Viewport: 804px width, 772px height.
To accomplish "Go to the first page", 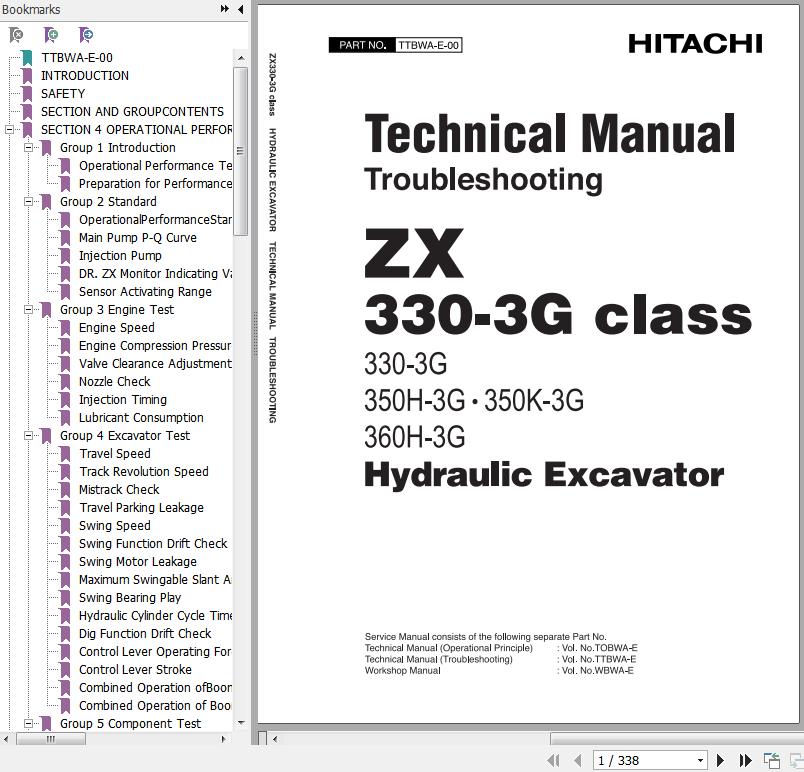I will coord(553,760).
